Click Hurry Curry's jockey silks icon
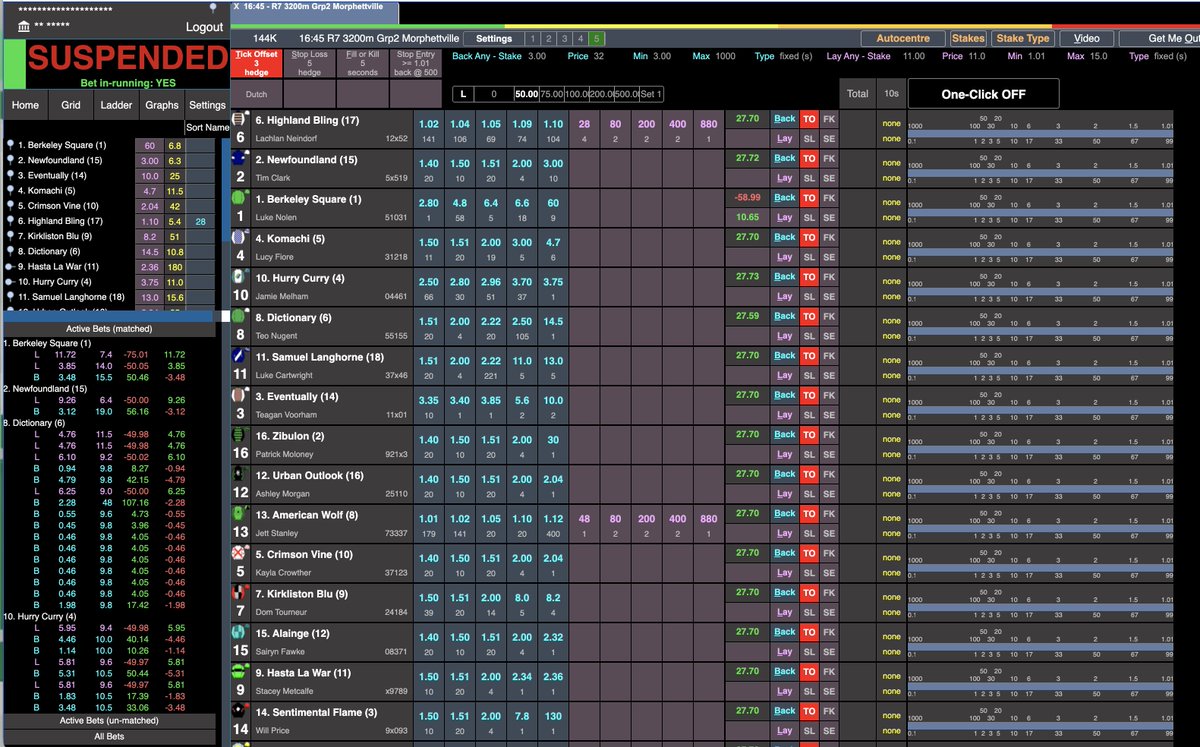 239,277
